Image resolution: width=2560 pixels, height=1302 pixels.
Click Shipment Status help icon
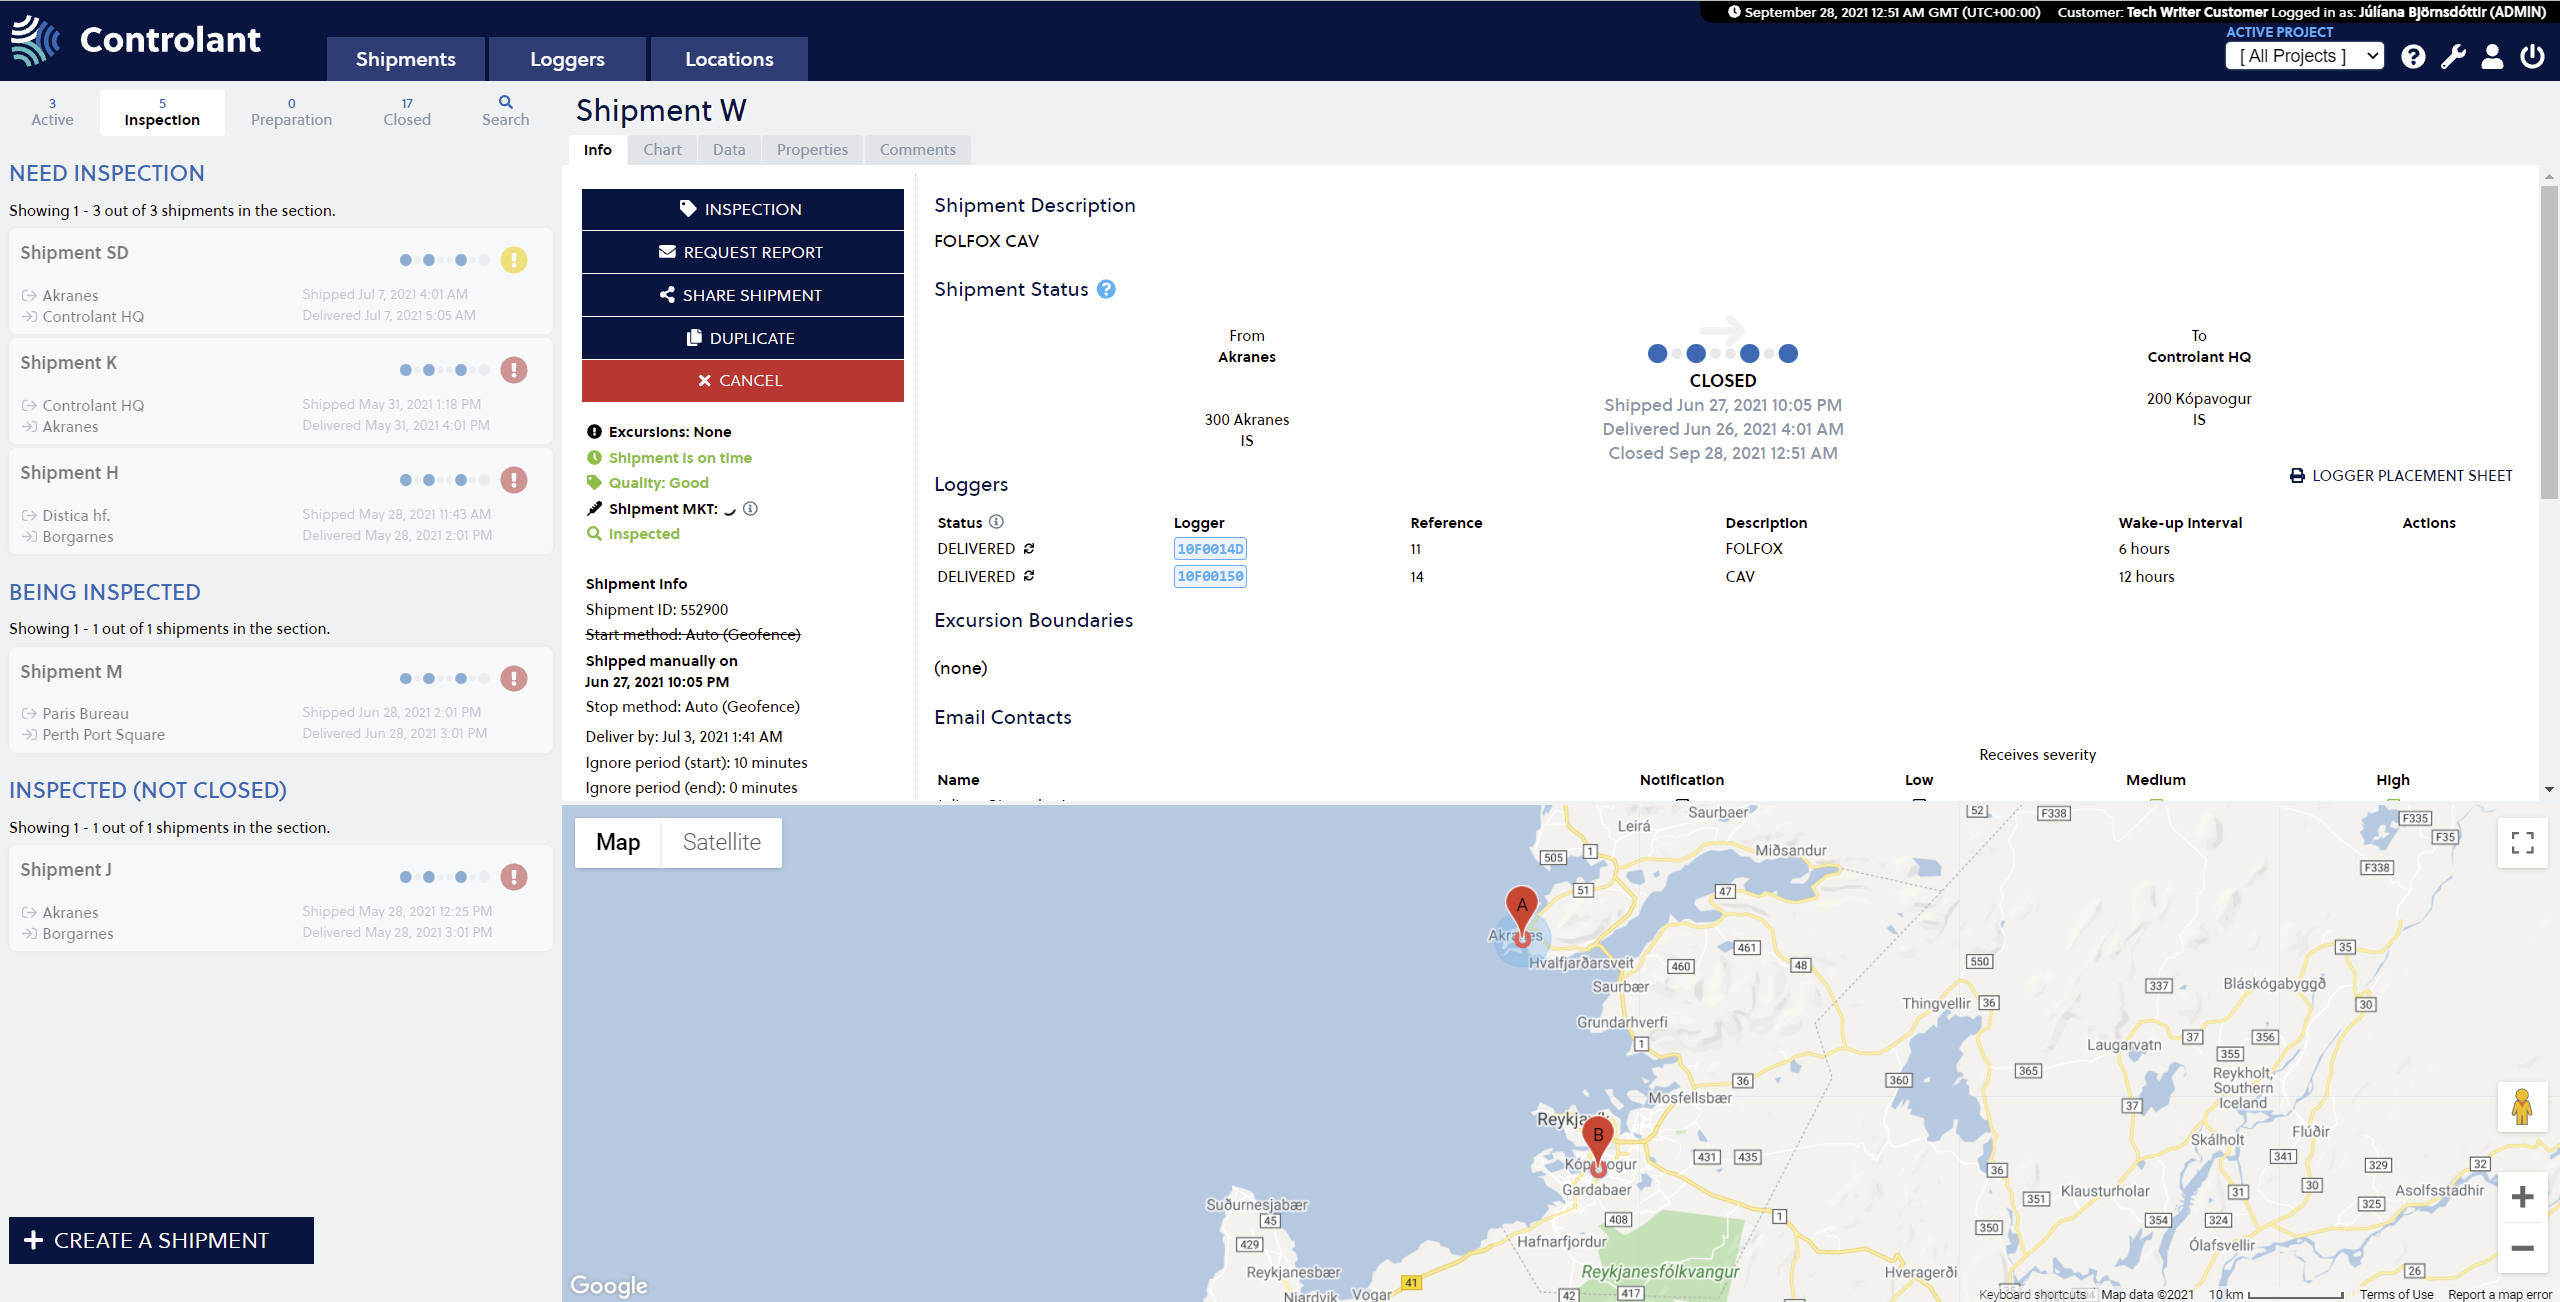click(1106, 290)
